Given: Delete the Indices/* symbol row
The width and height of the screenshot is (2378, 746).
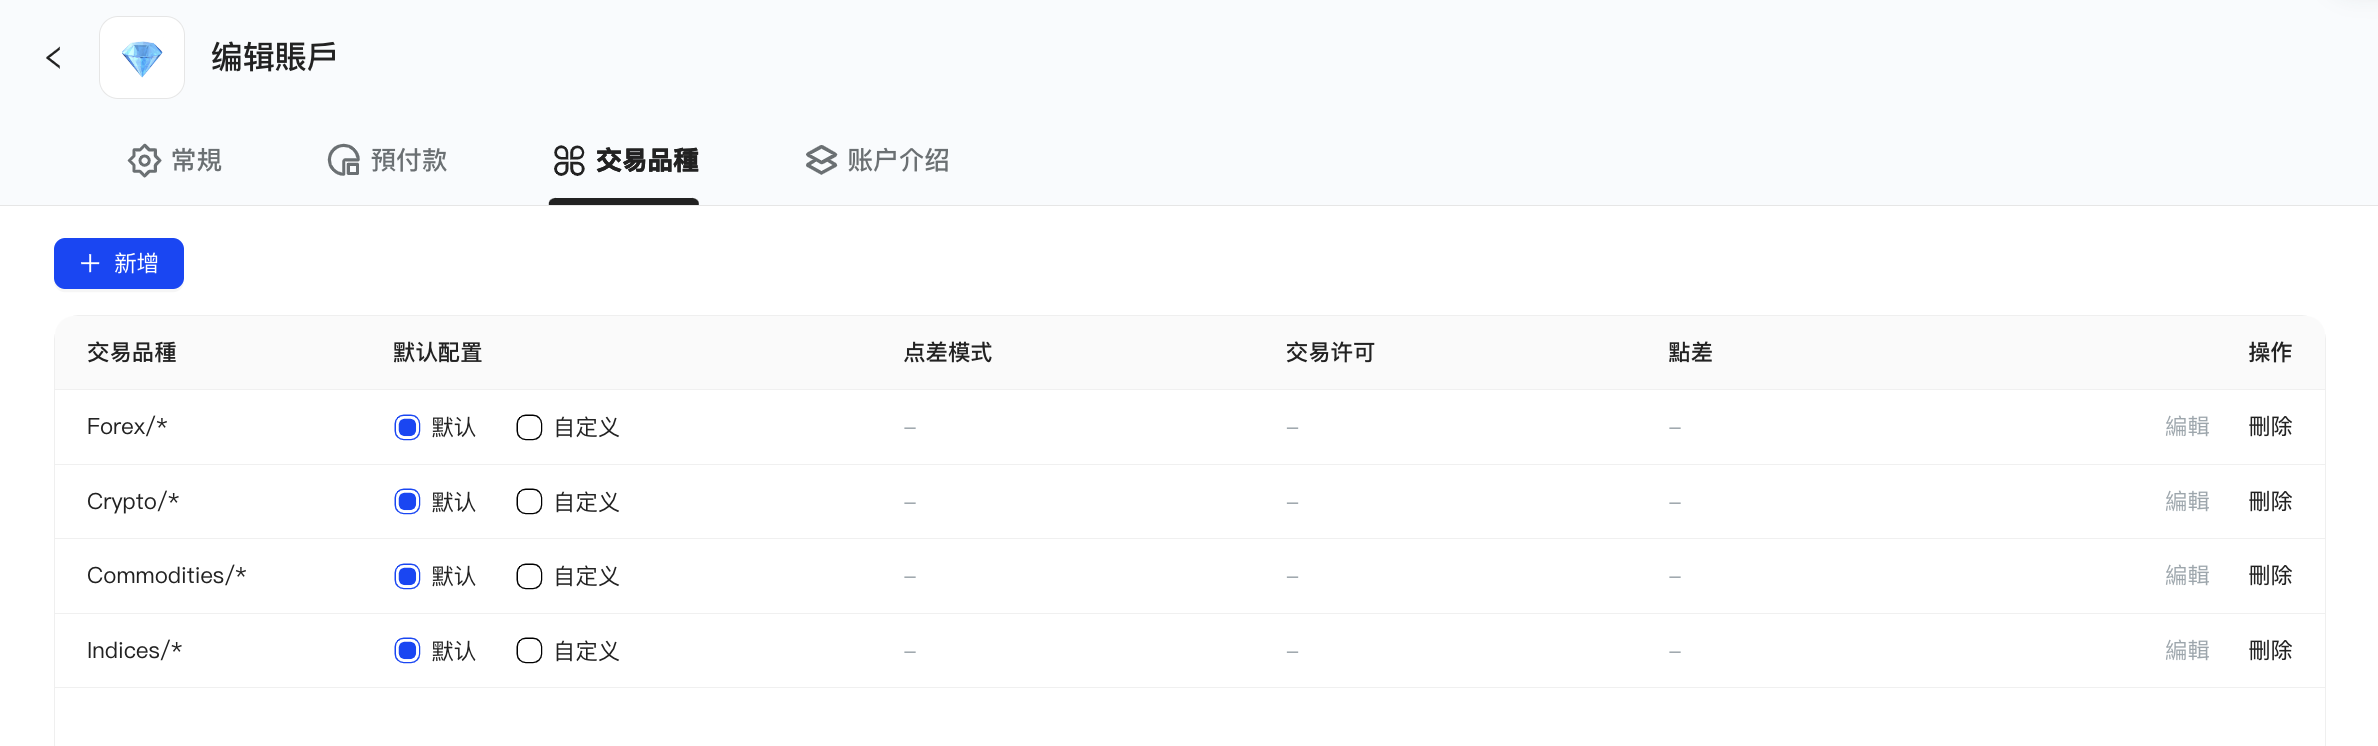Looking at the screenshot, I should pyautogui.click(x=2270, y=650).
